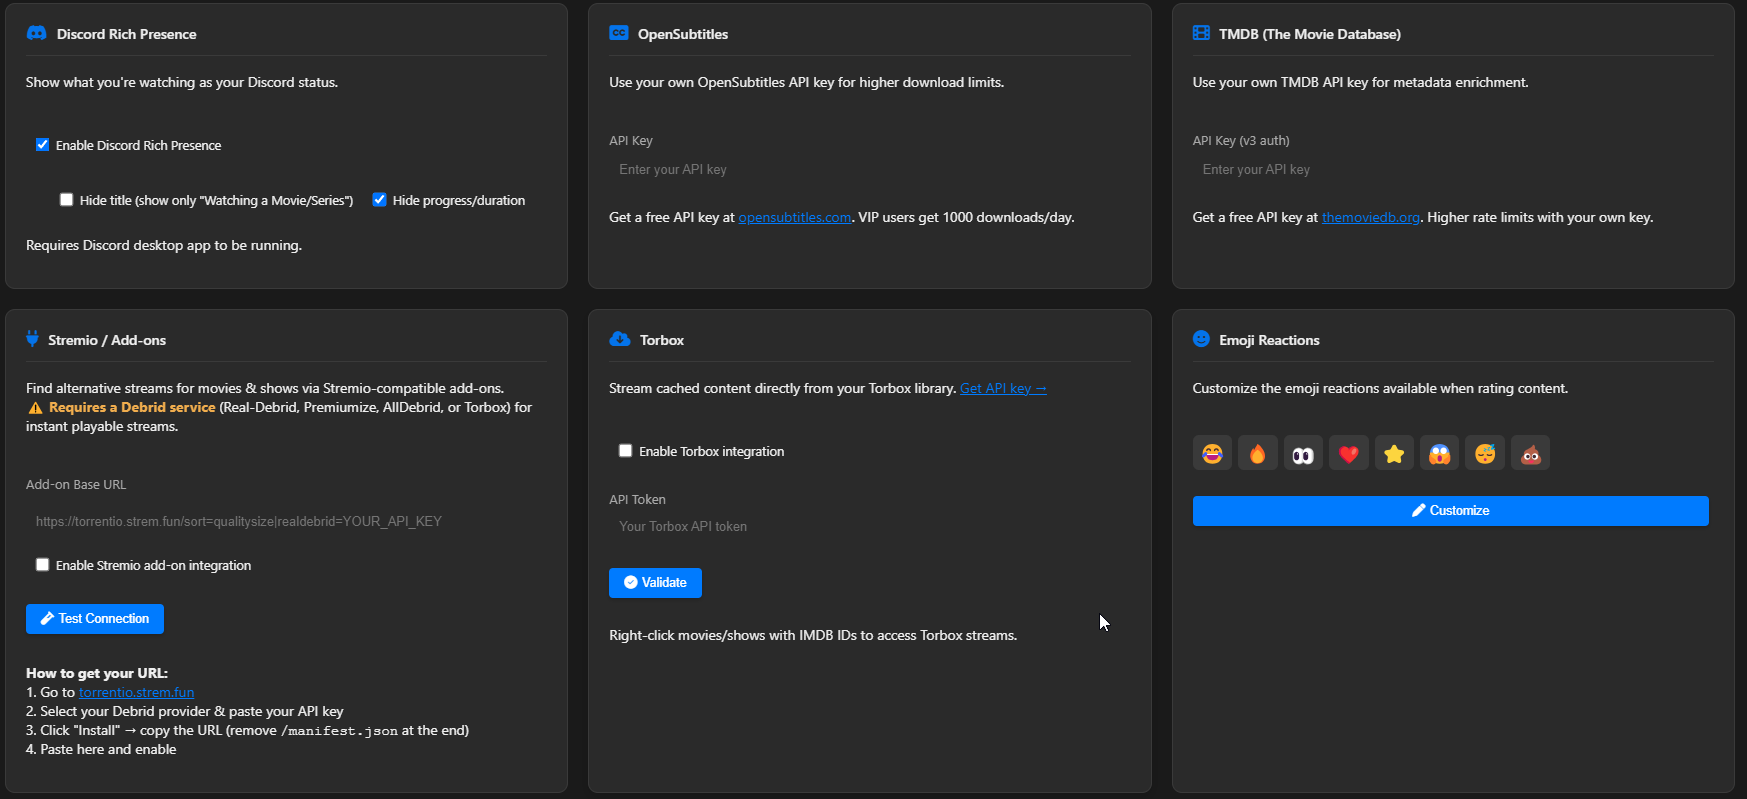
Task: Click the OpenSubtitles CC icon
Action: 619,33
